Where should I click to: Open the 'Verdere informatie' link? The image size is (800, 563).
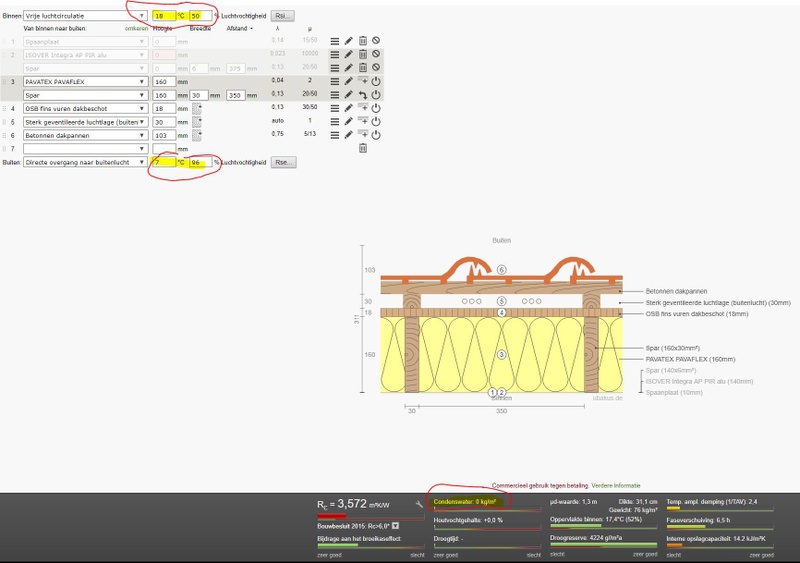click(616, 485)
